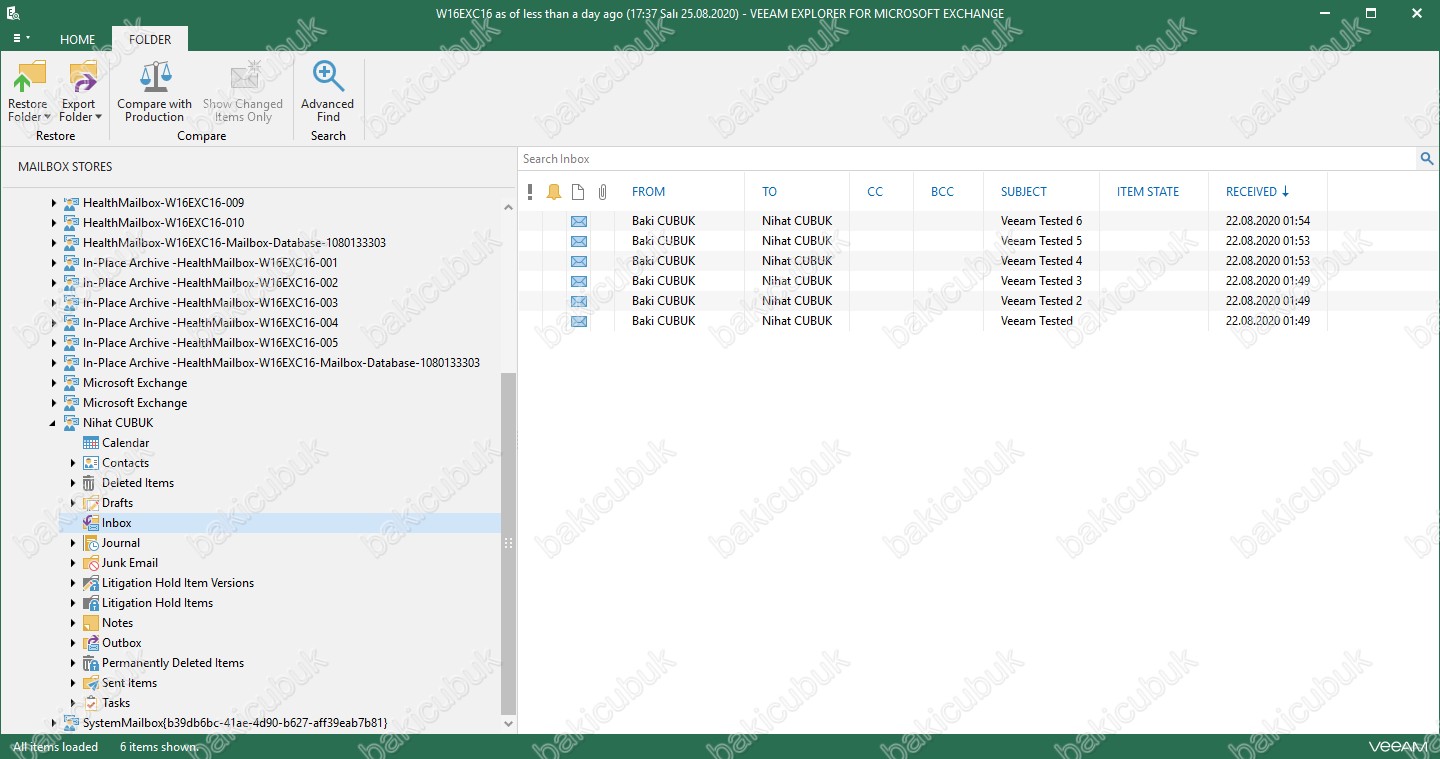Sort by SUBJECT column
Viewport: 1440px width, 759px height.
point(1024,192)
